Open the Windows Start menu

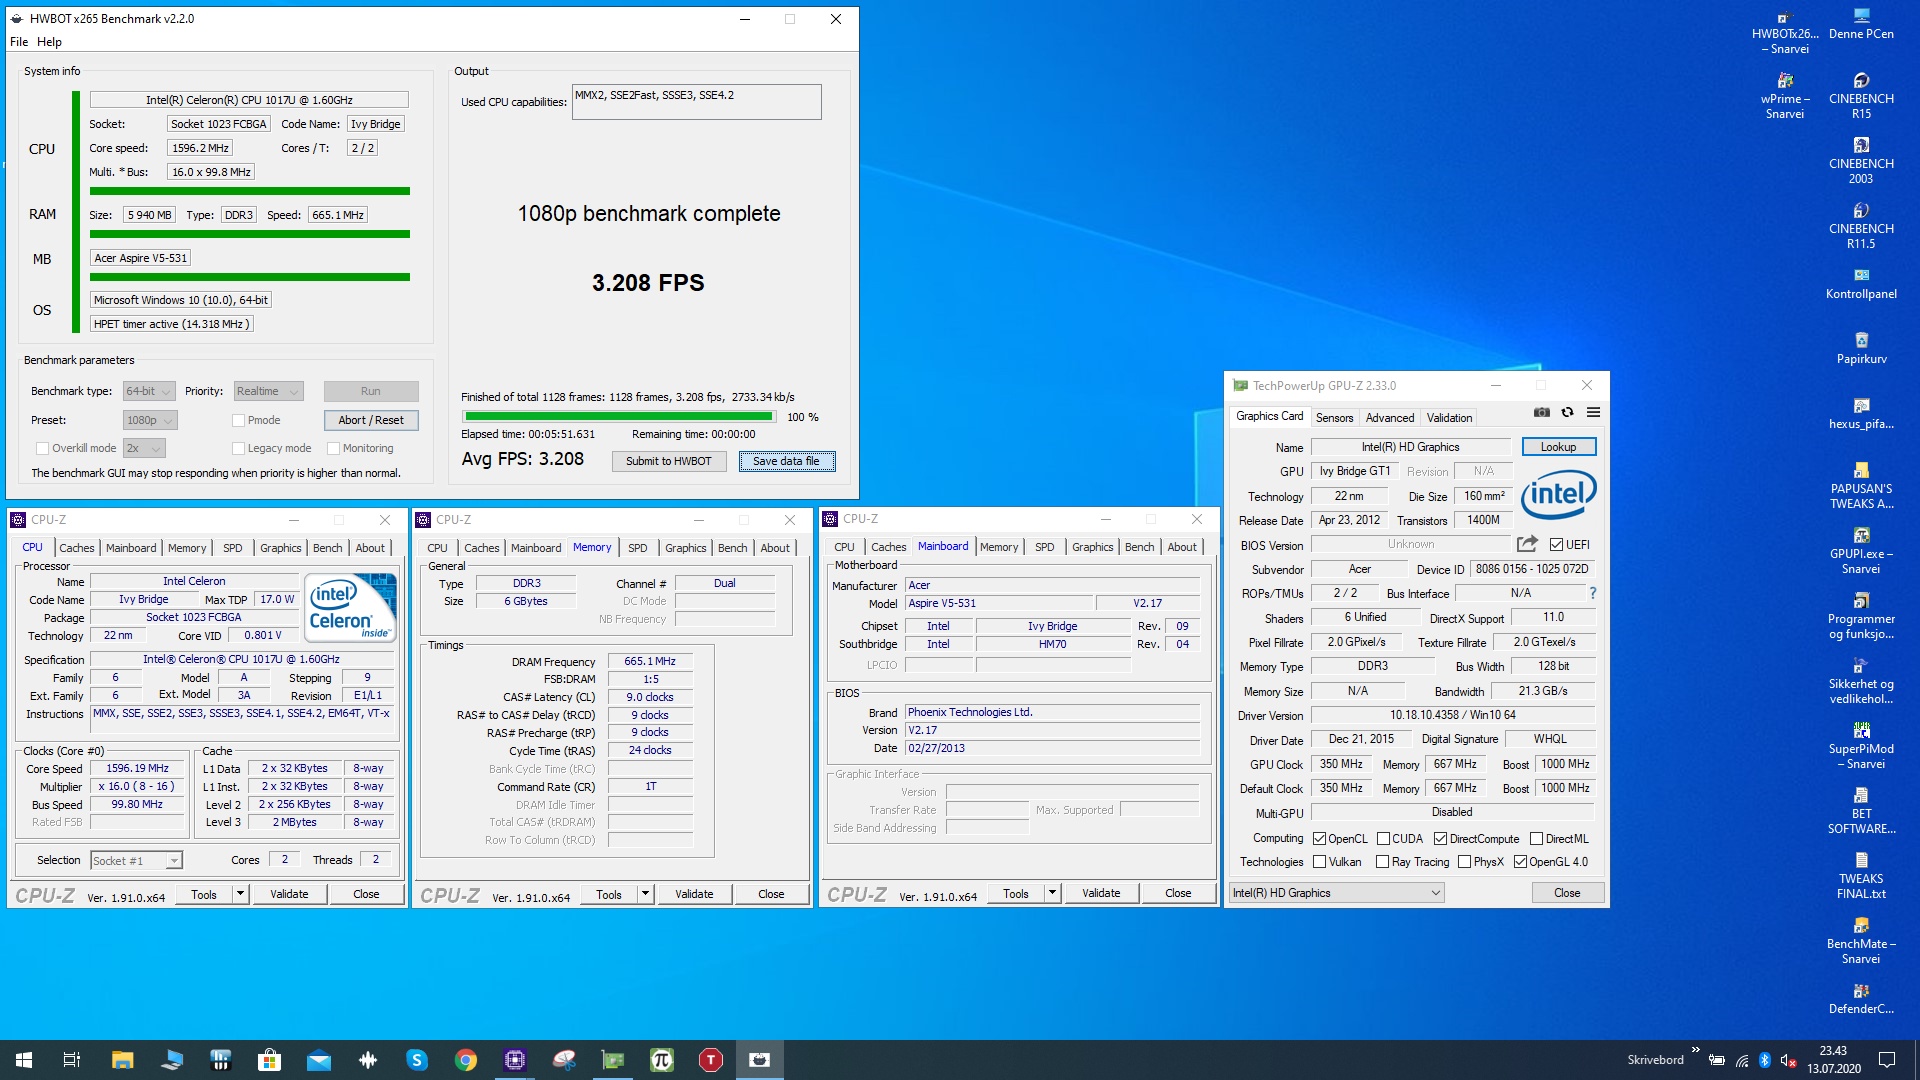tap(24, 1060)
